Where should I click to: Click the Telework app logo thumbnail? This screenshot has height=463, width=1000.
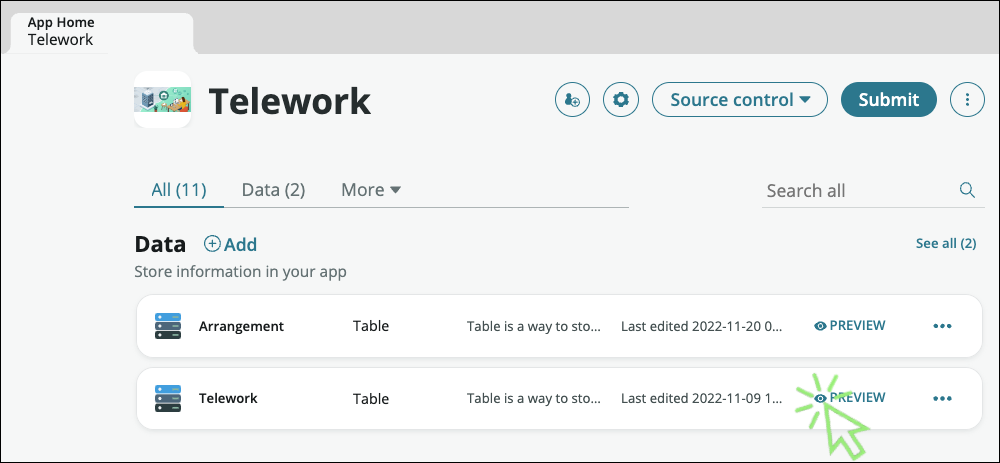(x=162, y=100)
